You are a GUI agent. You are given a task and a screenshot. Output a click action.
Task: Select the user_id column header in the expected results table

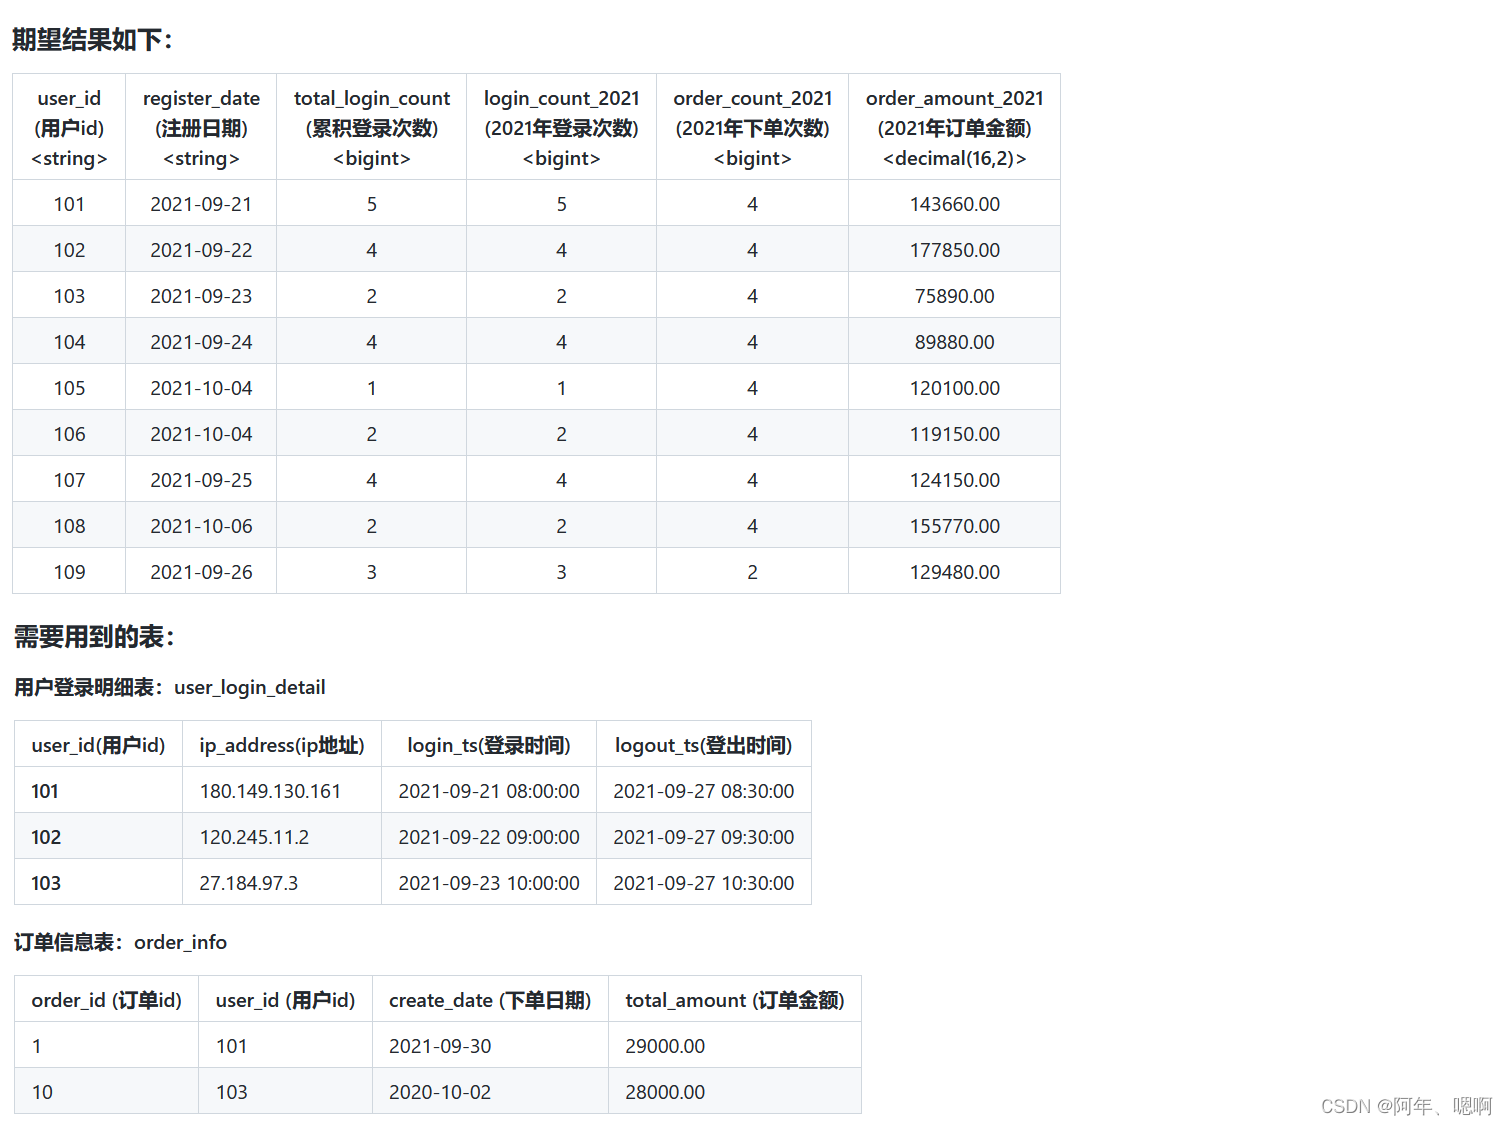click(69, 127)
